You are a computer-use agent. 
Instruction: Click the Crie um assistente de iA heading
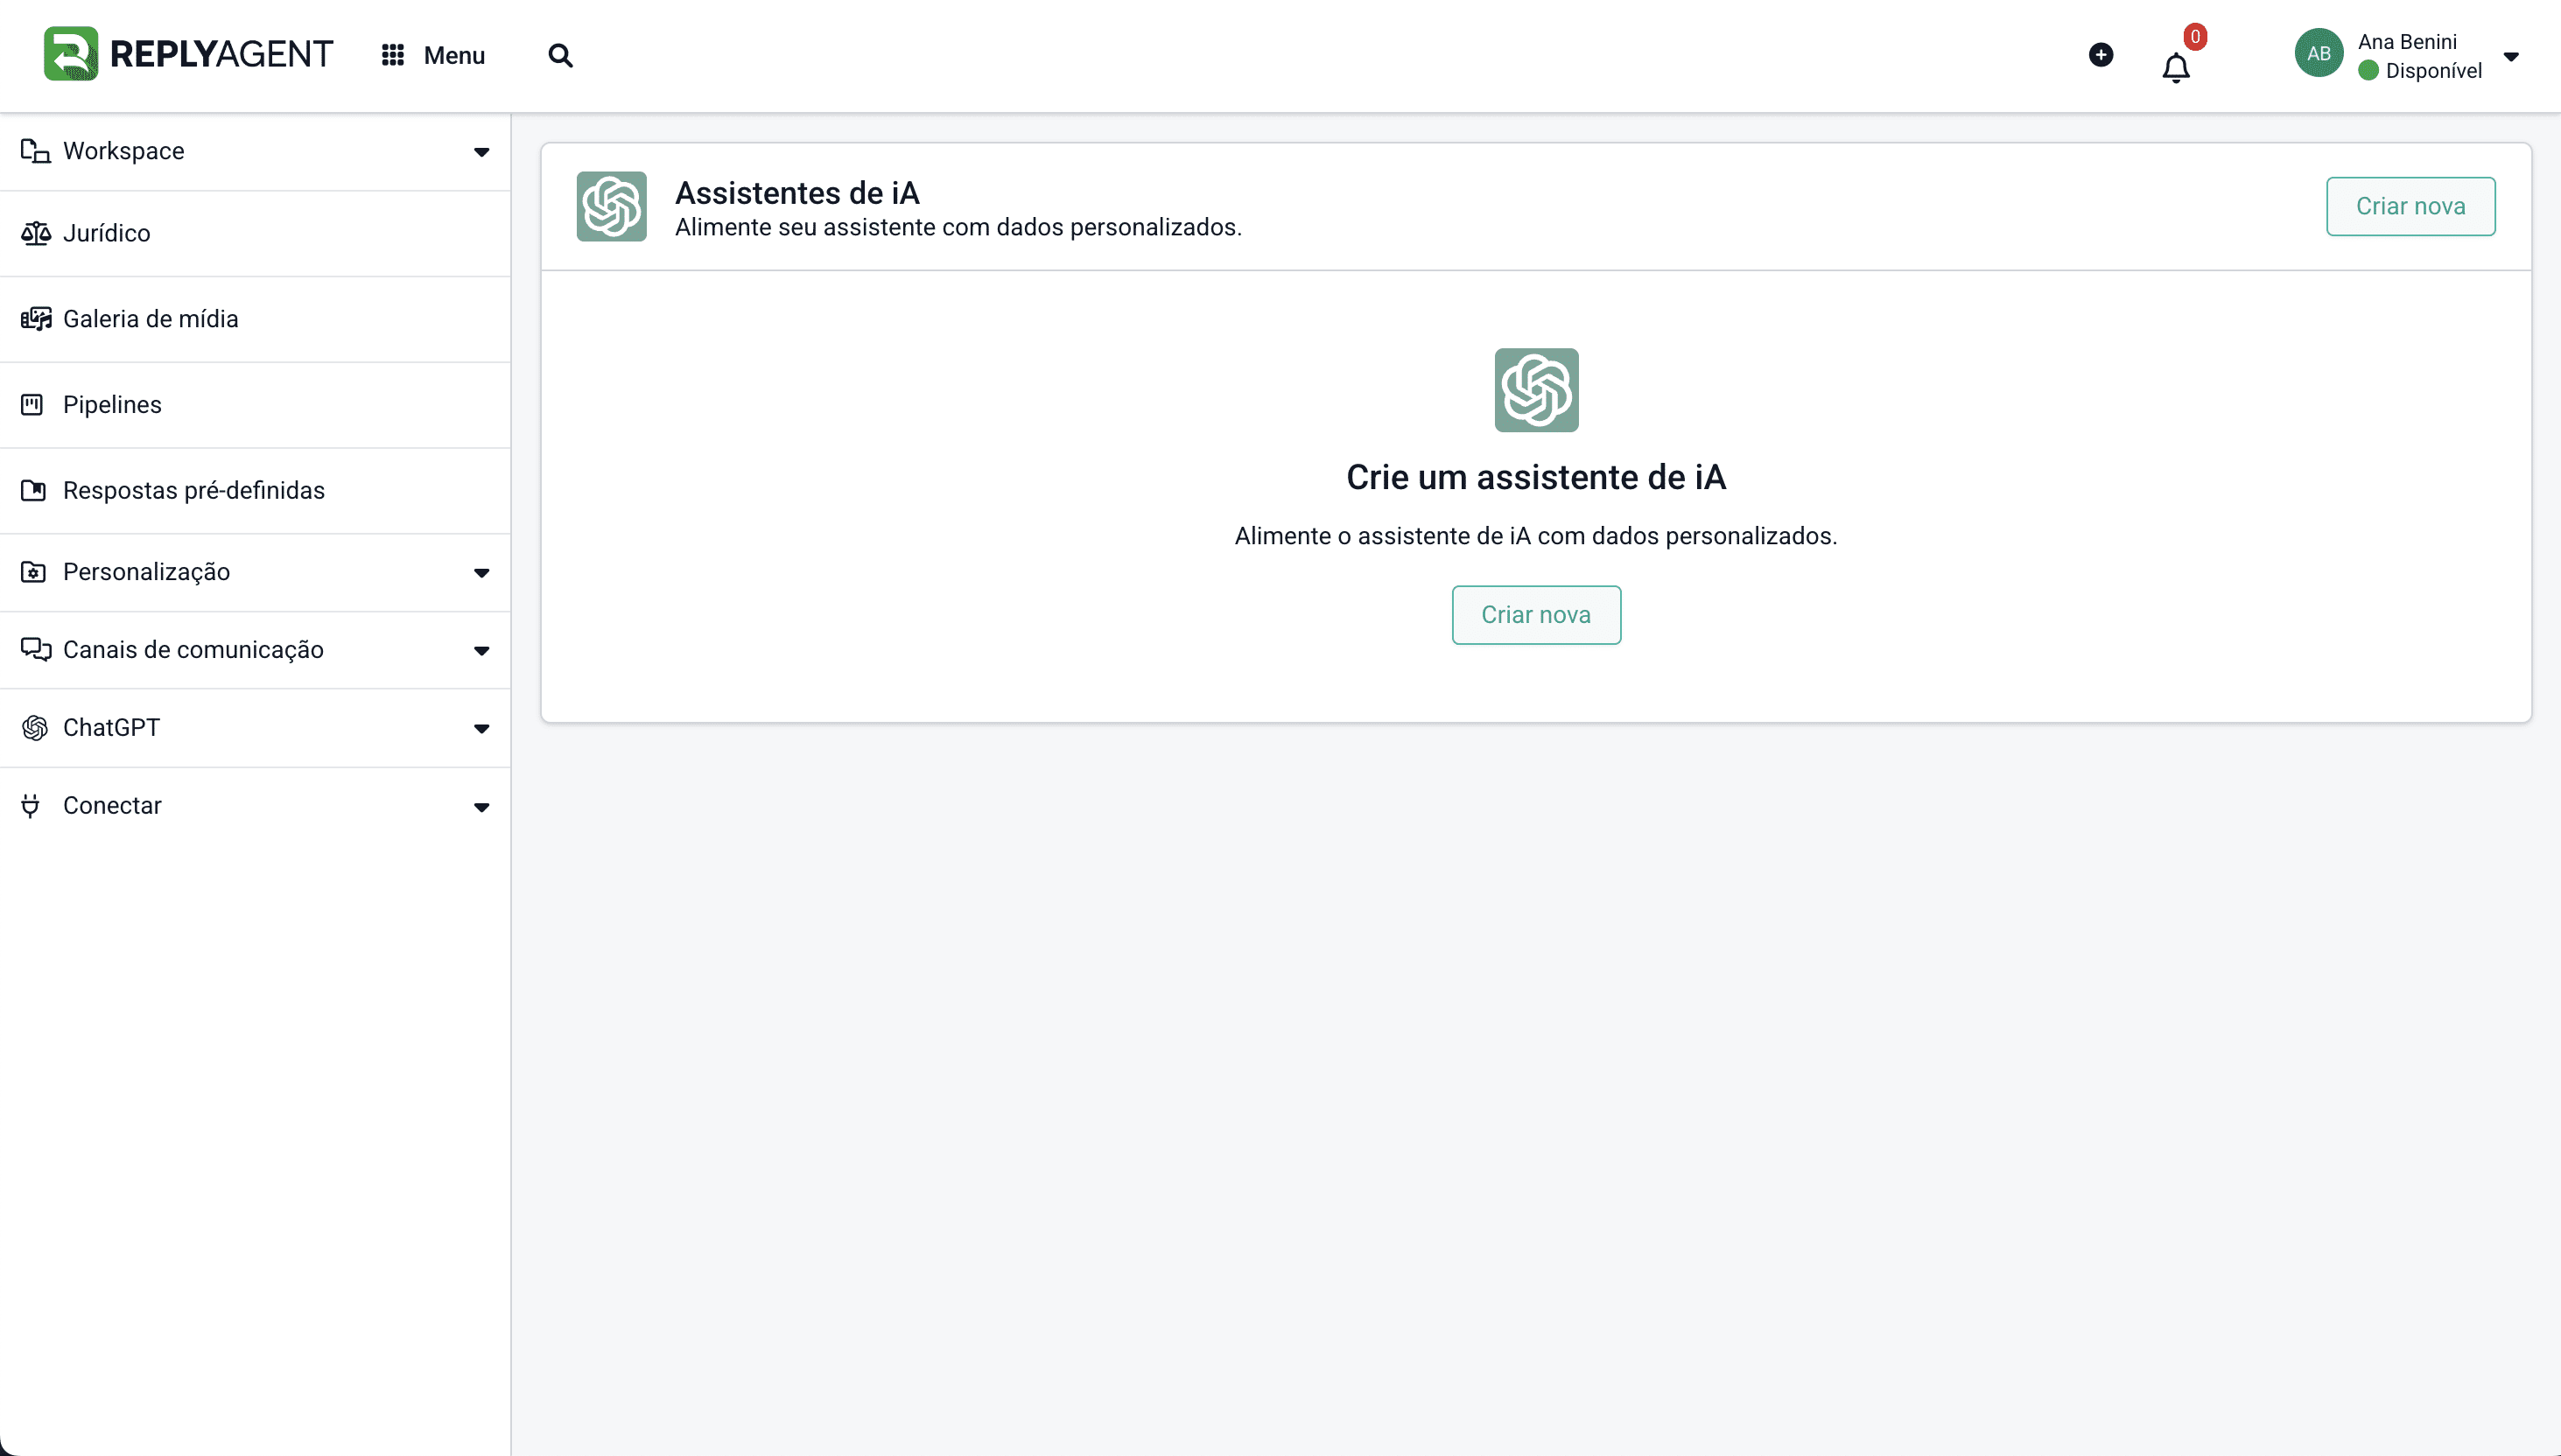point(1536,477)
